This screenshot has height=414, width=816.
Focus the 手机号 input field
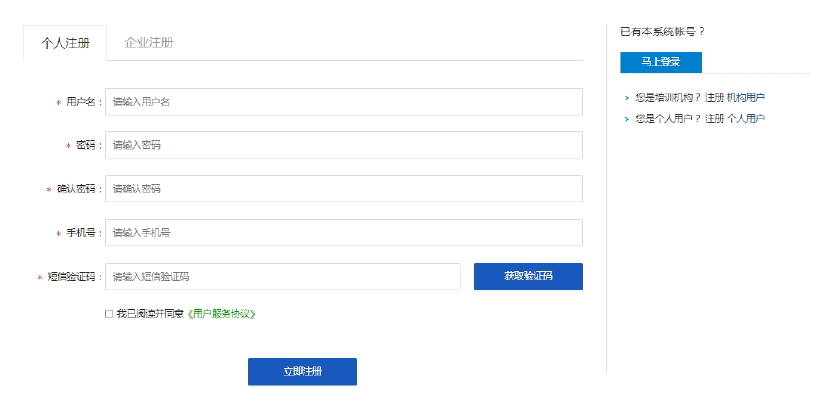[x=343, y=233]
